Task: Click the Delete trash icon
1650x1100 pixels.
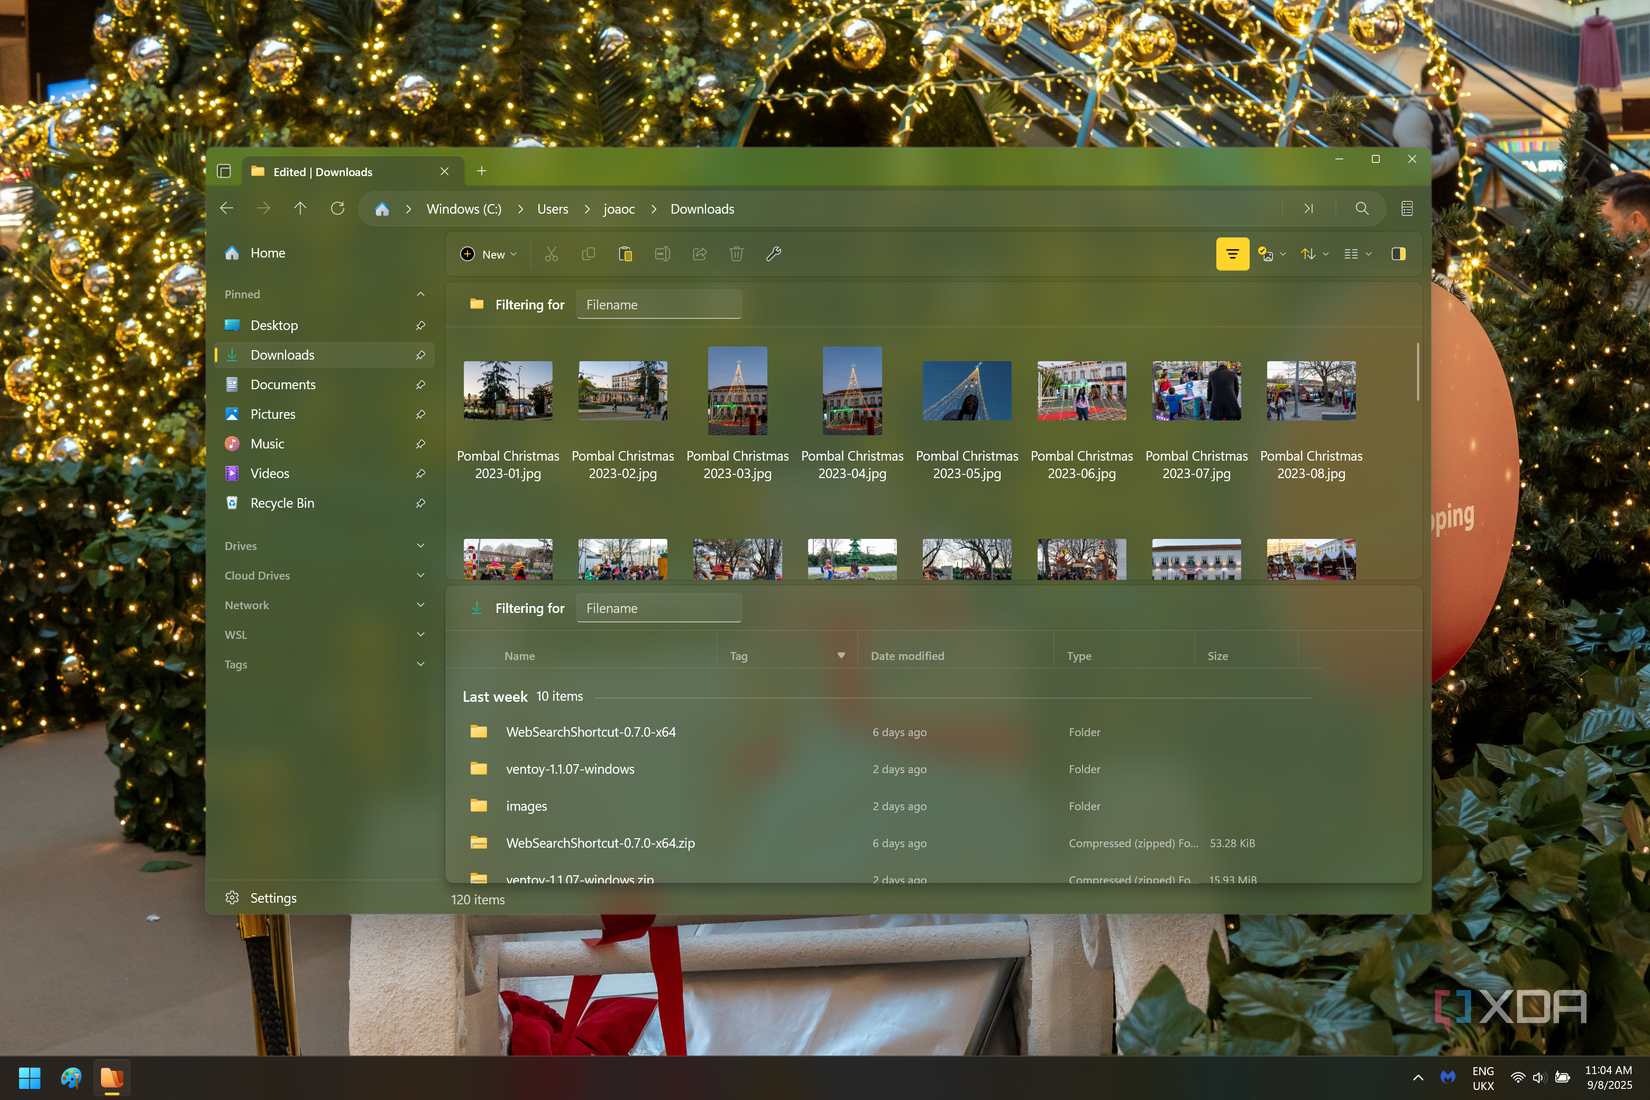Action: pos(737,254)
